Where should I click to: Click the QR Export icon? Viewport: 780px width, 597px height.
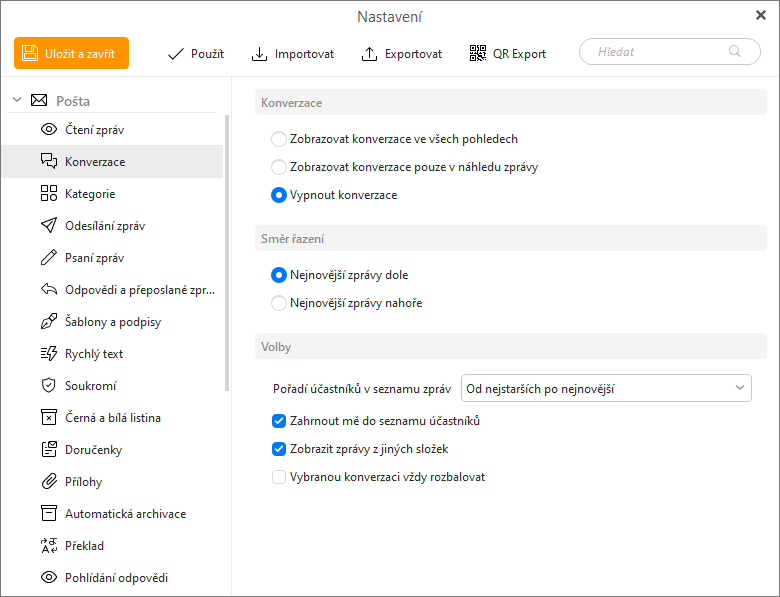pos(477,54)
